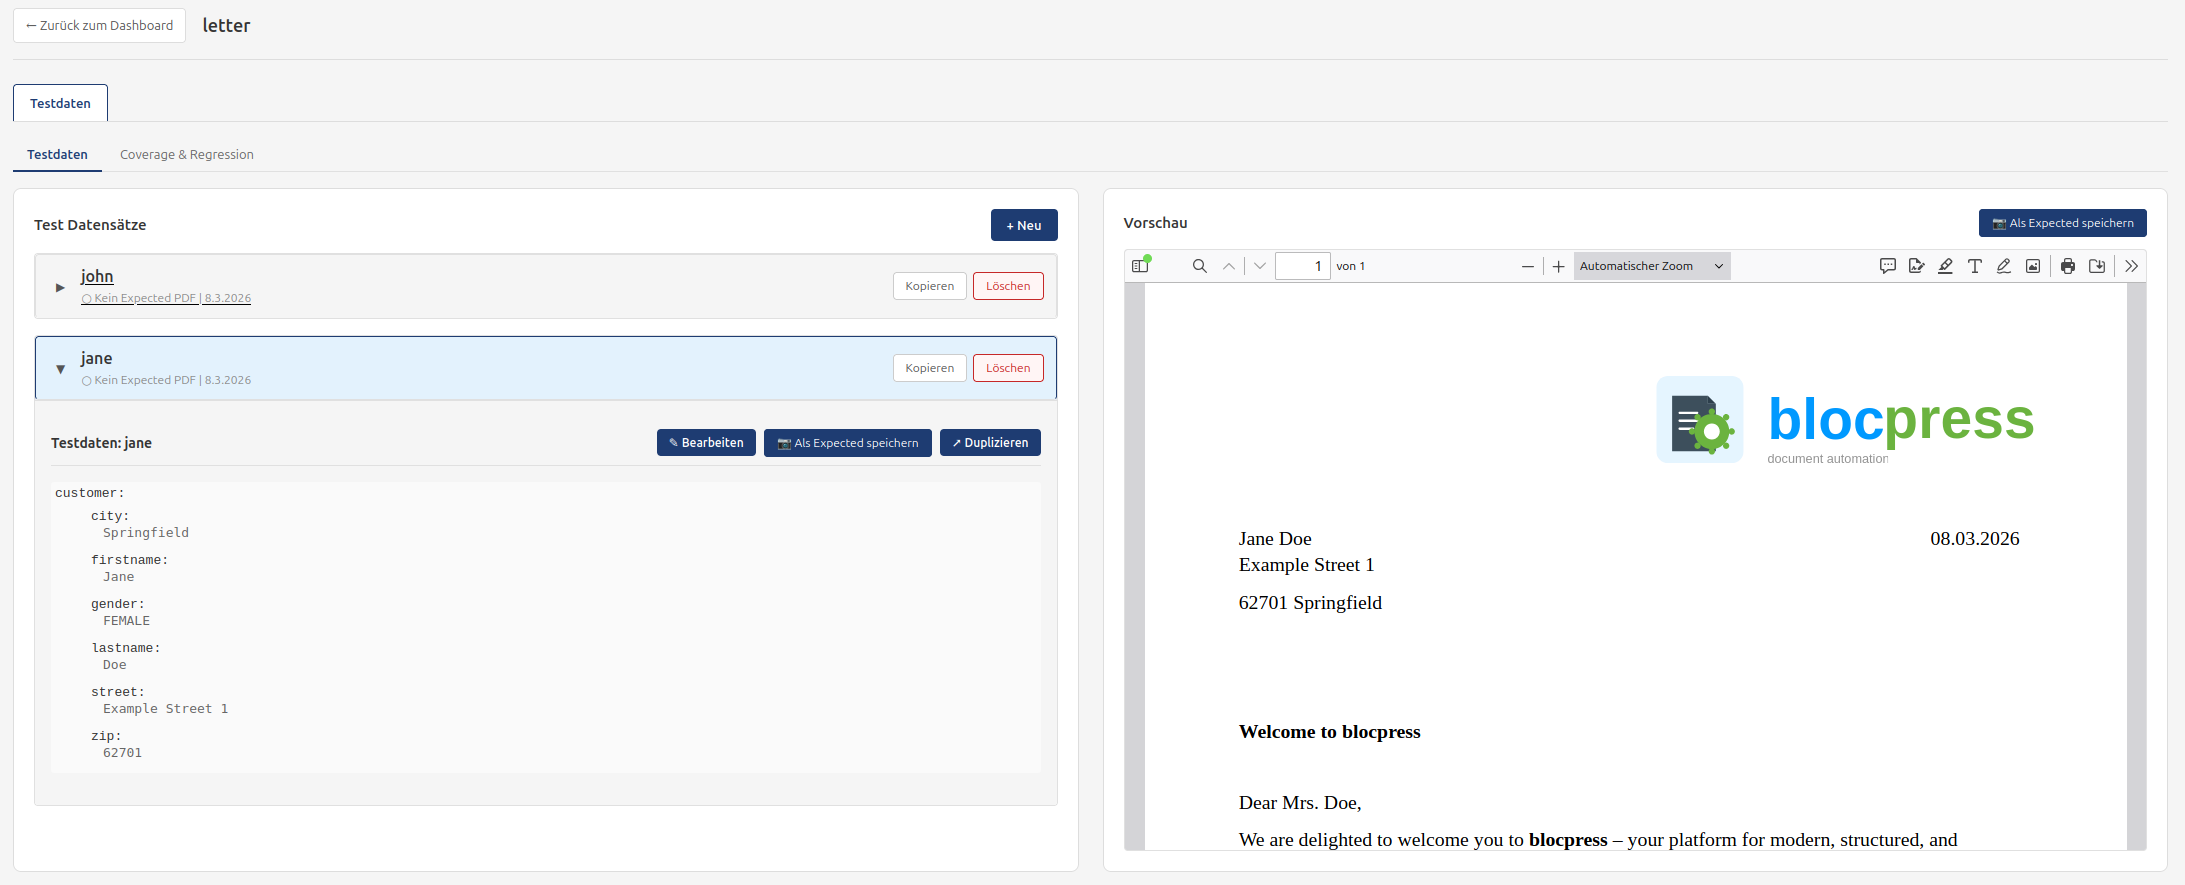Go to next PDF page

[1260, 266]
